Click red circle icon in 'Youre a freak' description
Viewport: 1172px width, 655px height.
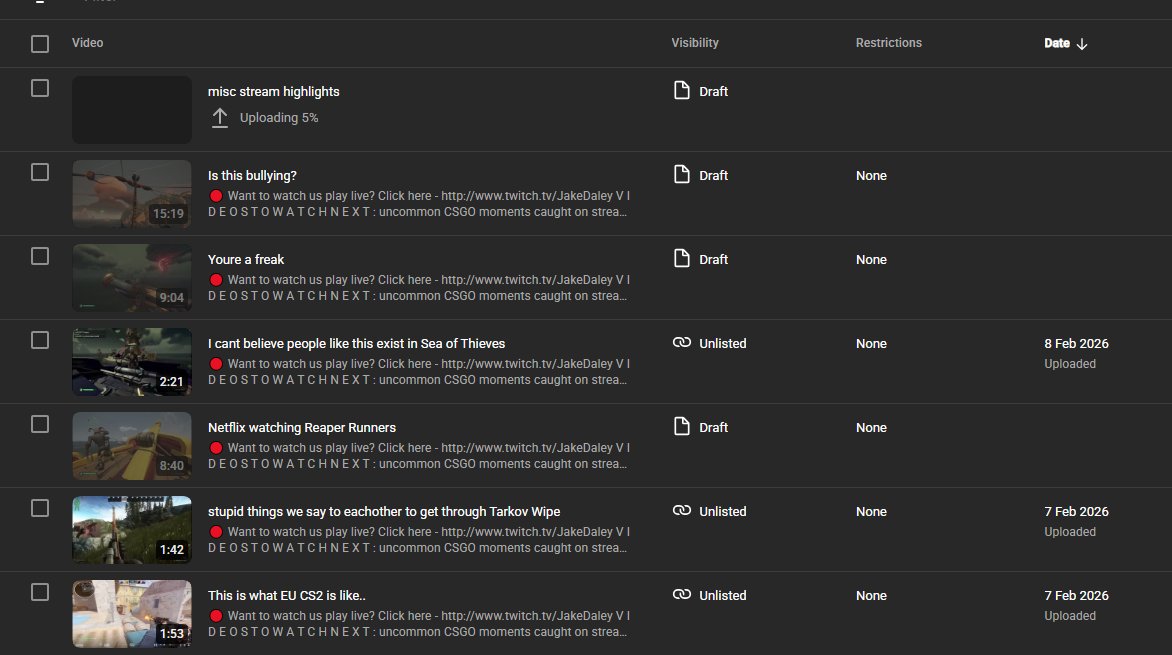coord(216,280)
